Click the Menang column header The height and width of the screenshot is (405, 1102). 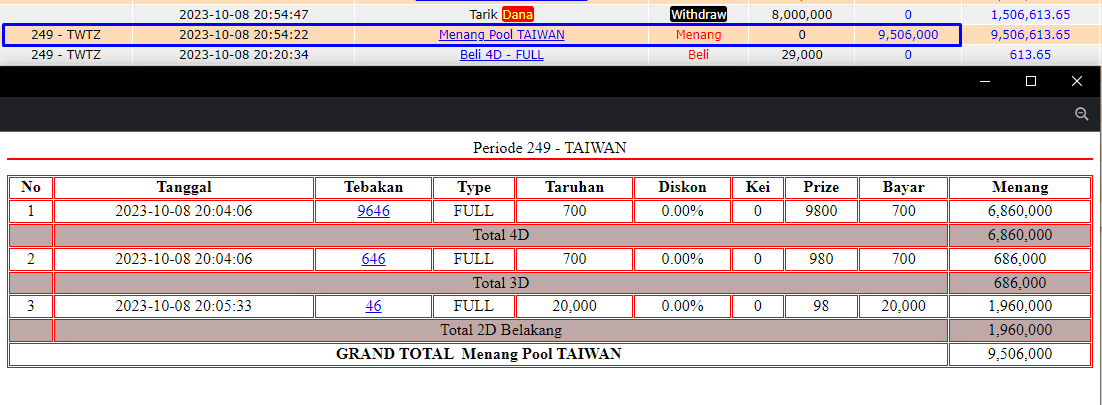pos(1020,187)
